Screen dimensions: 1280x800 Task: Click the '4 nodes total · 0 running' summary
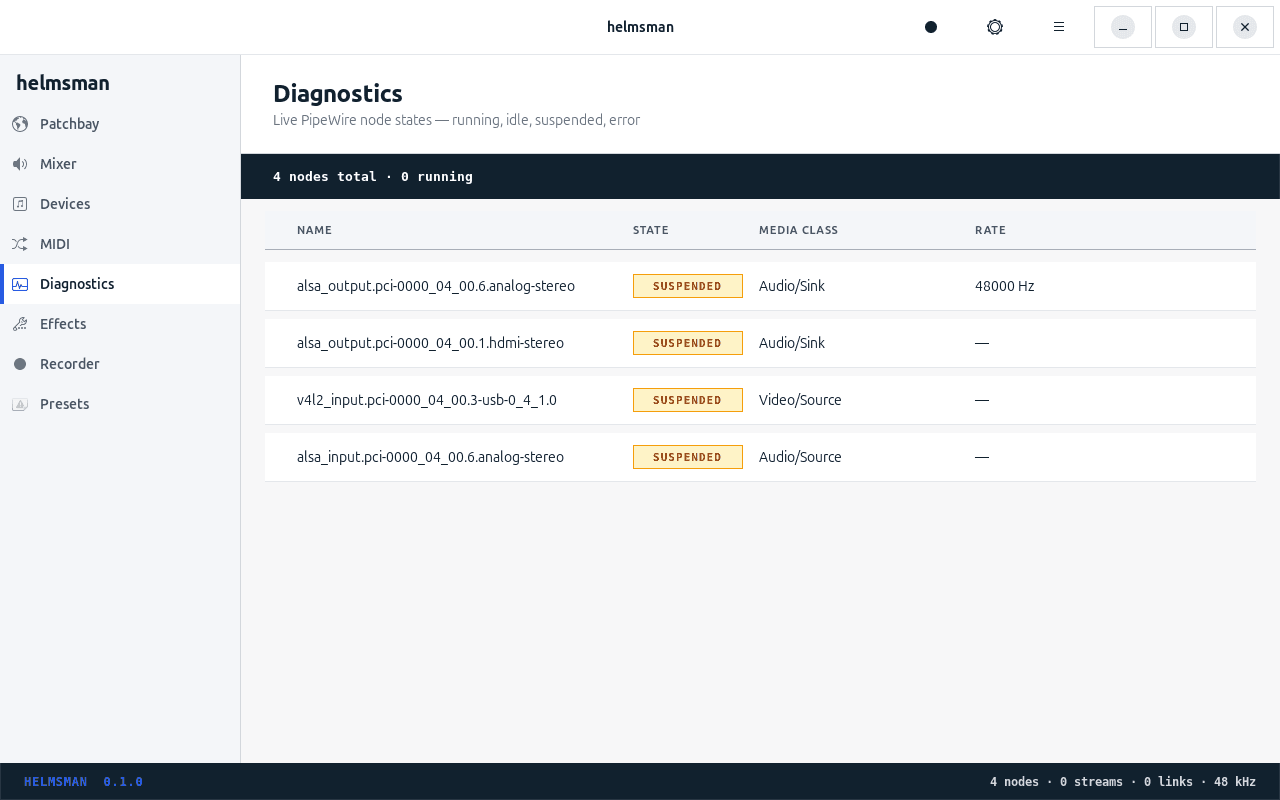click(x=373, y=176)
